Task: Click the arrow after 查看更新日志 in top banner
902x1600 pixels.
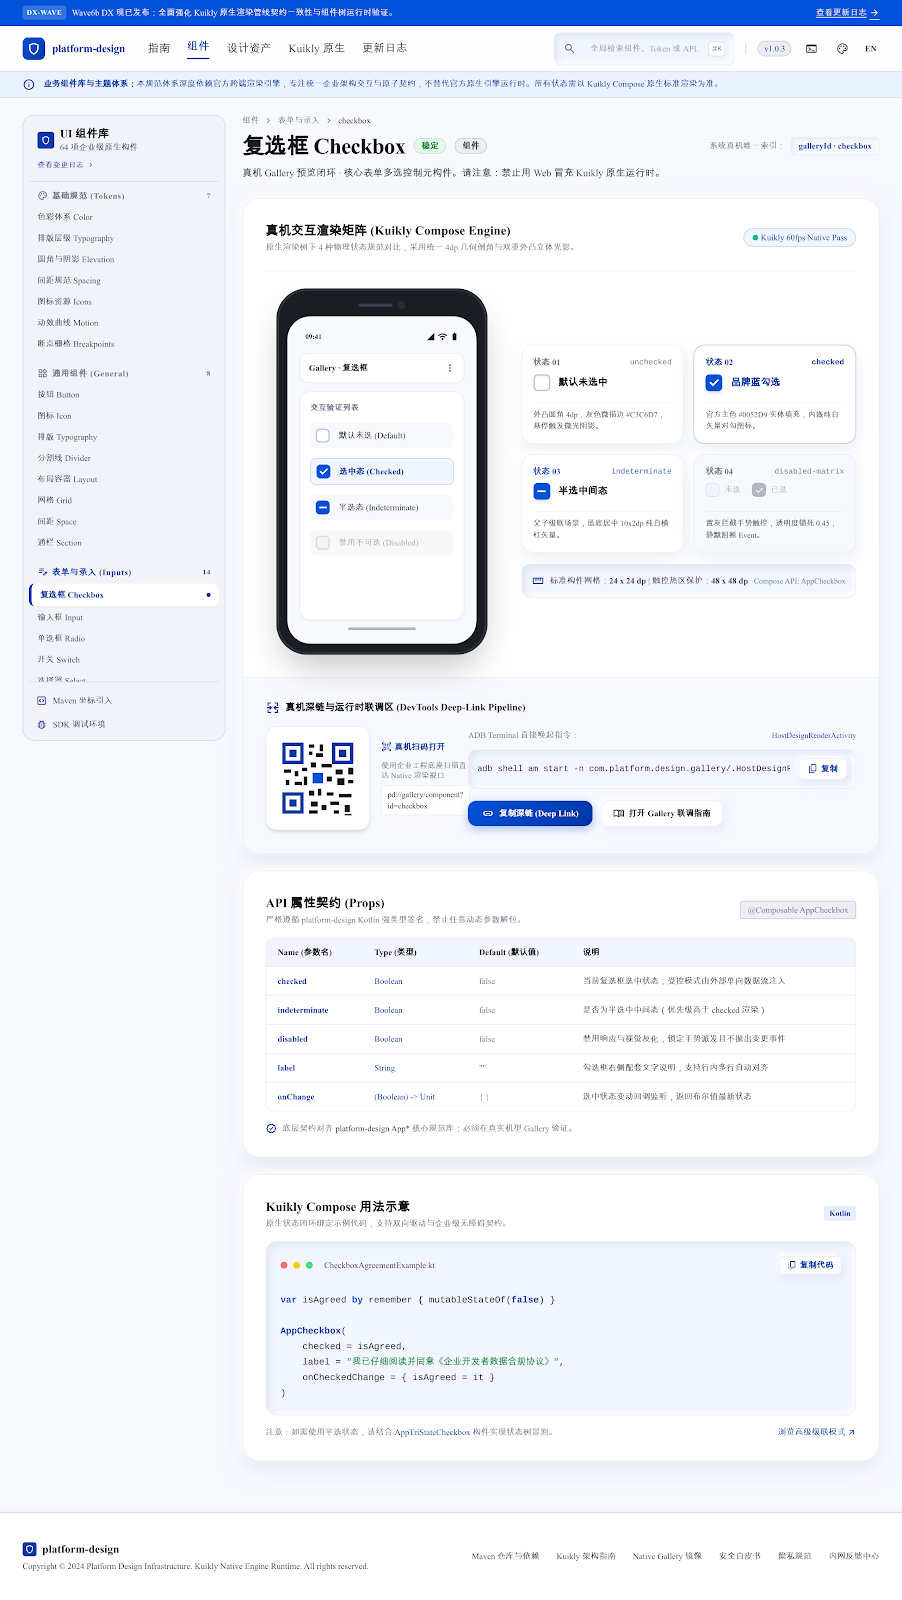Action: pos(874,13)
